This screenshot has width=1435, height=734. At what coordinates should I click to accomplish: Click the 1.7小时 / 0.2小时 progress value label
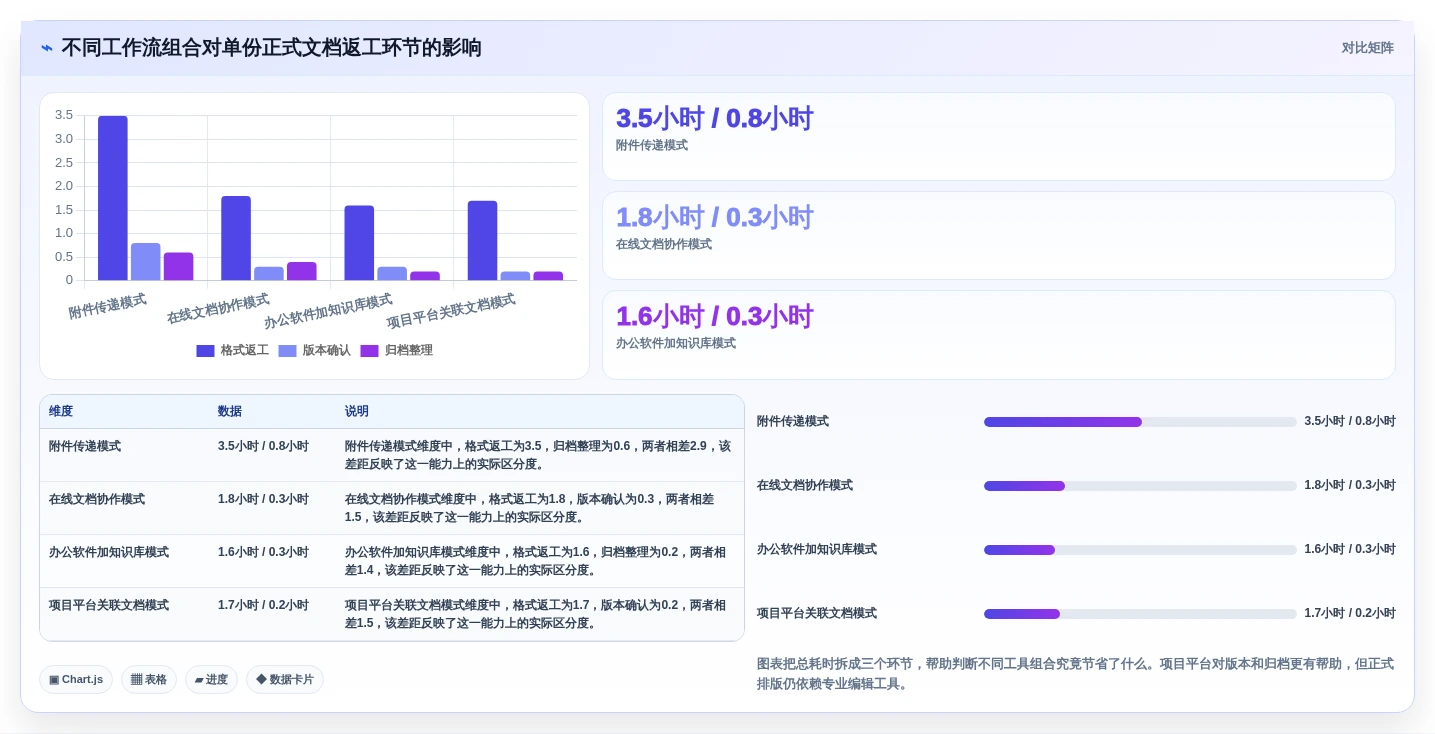(1350, 614)
